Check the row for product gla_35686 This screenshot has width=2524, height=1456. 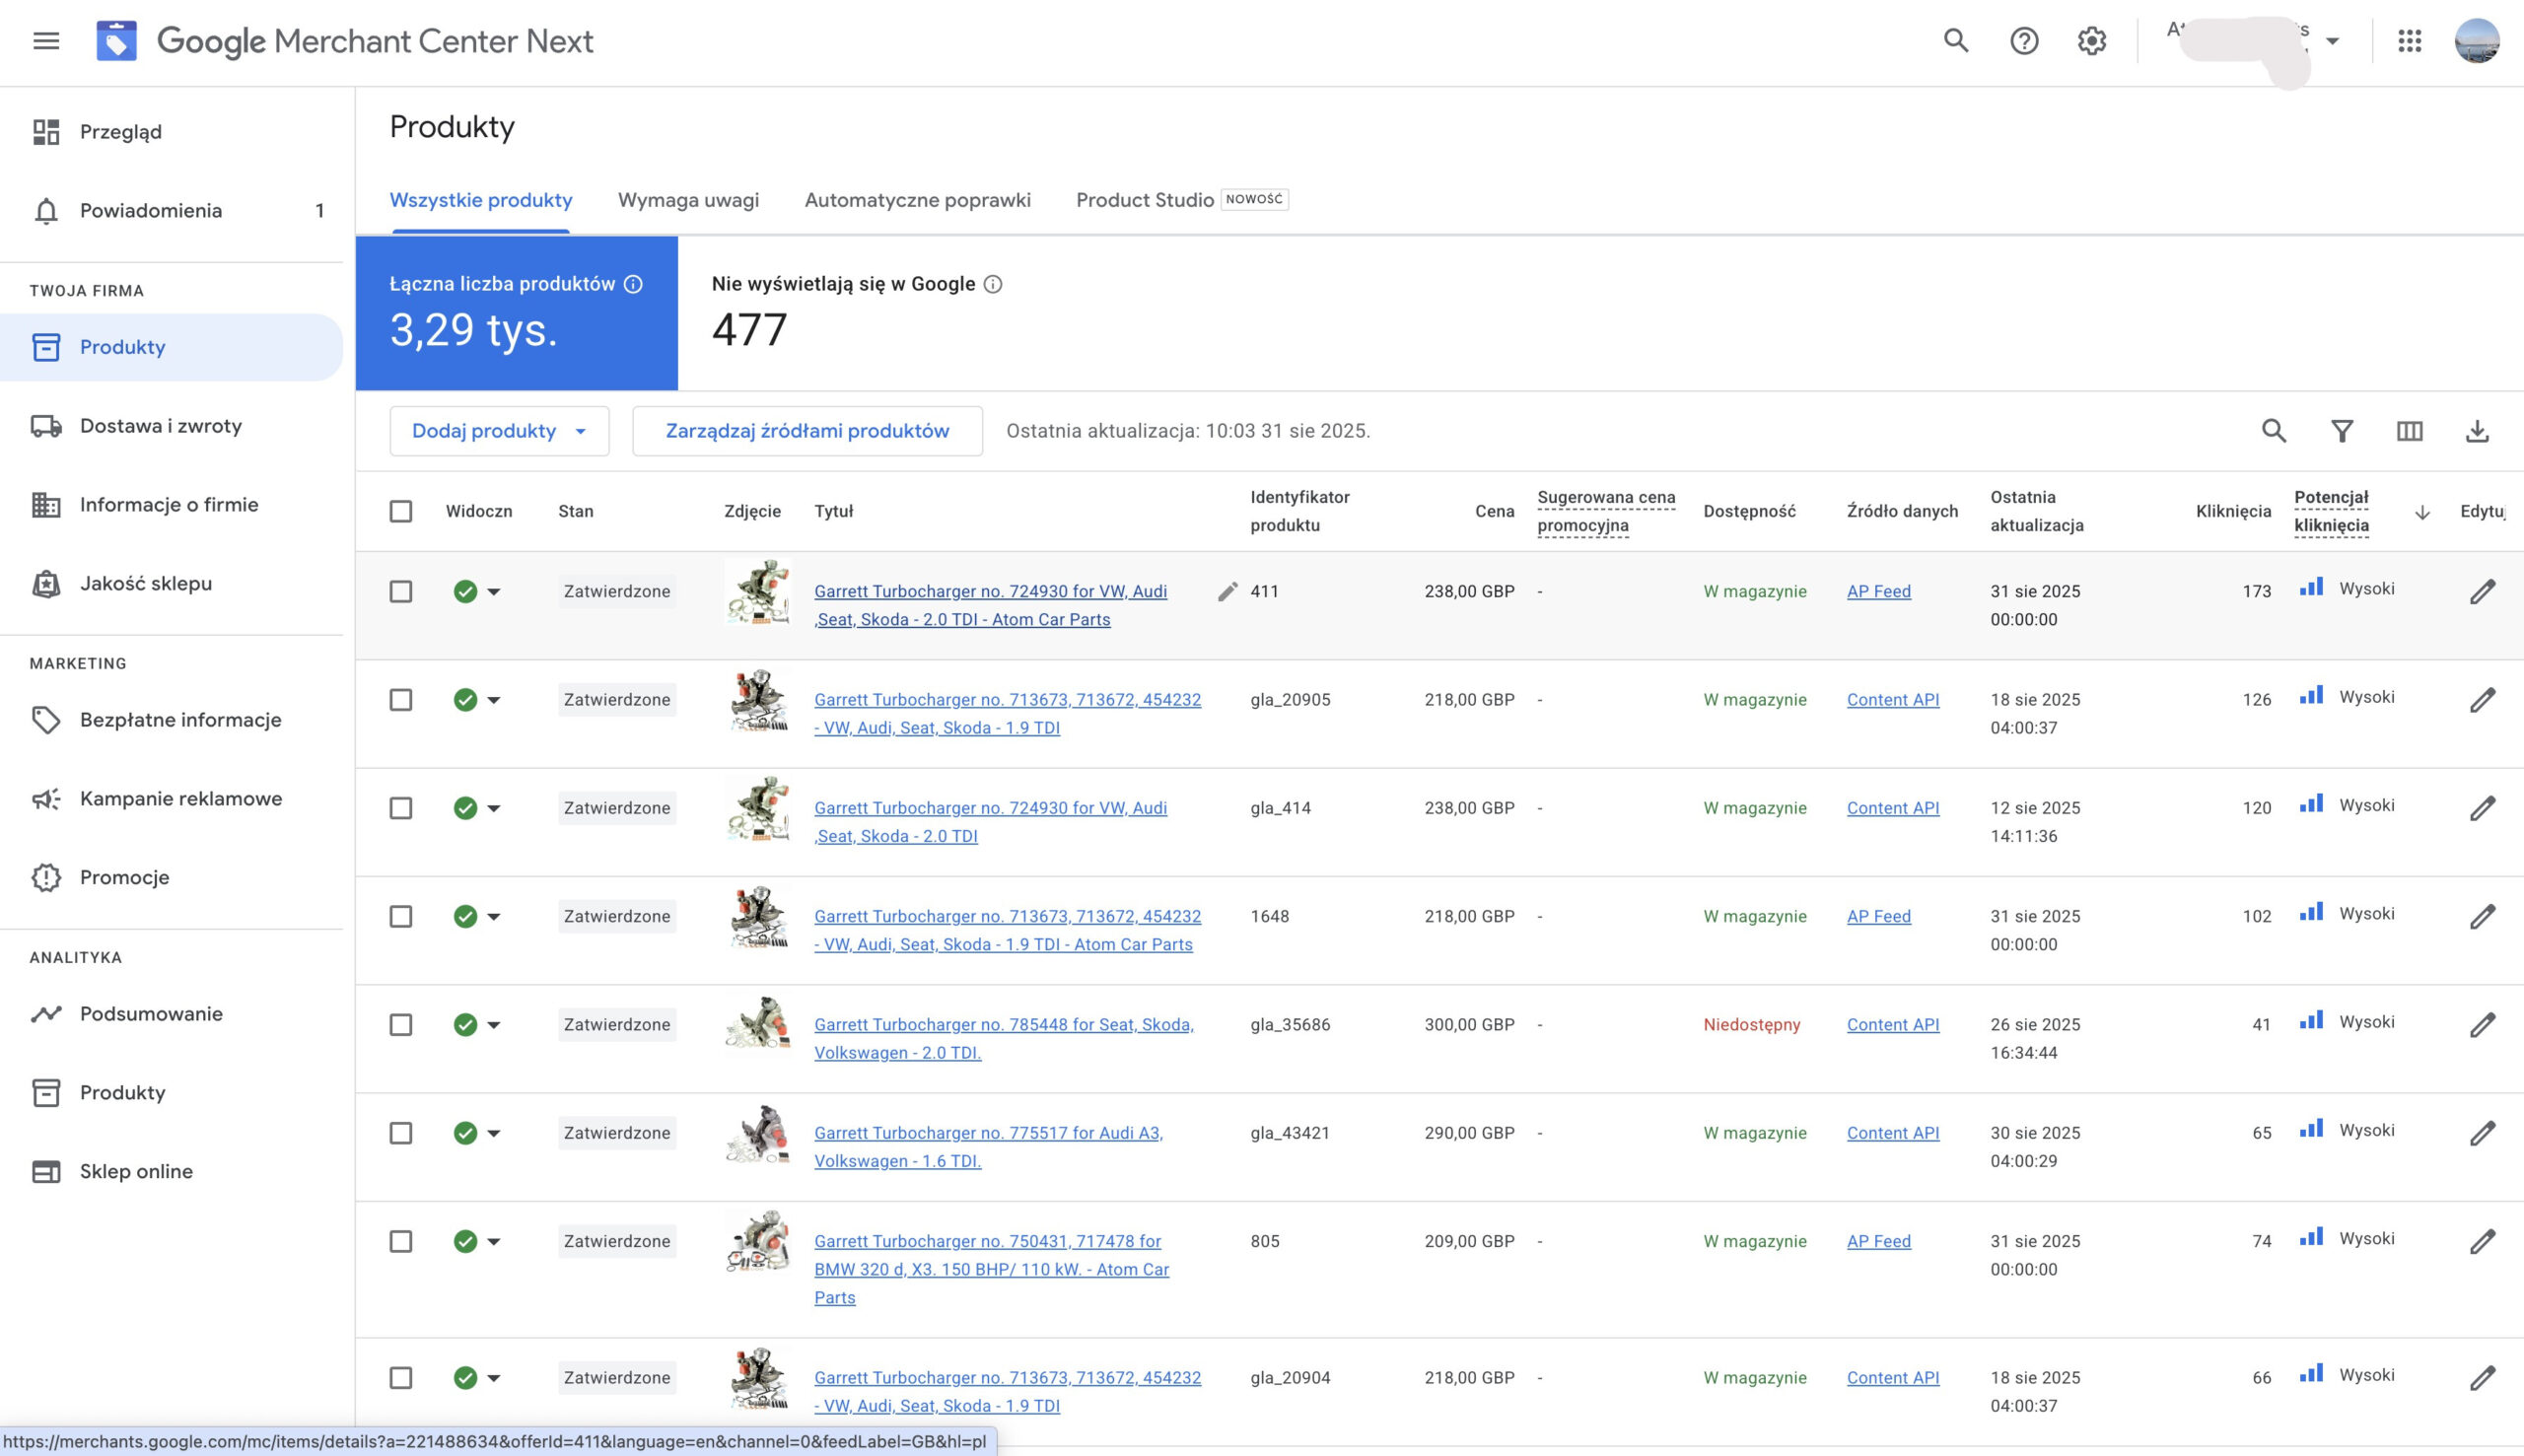point(401,1024)
